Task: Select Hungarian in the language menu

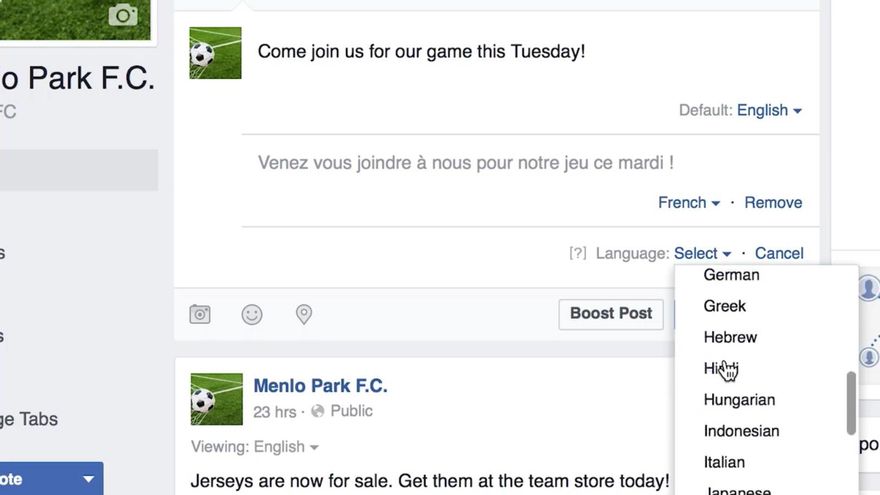Action: tap(739, 400)
